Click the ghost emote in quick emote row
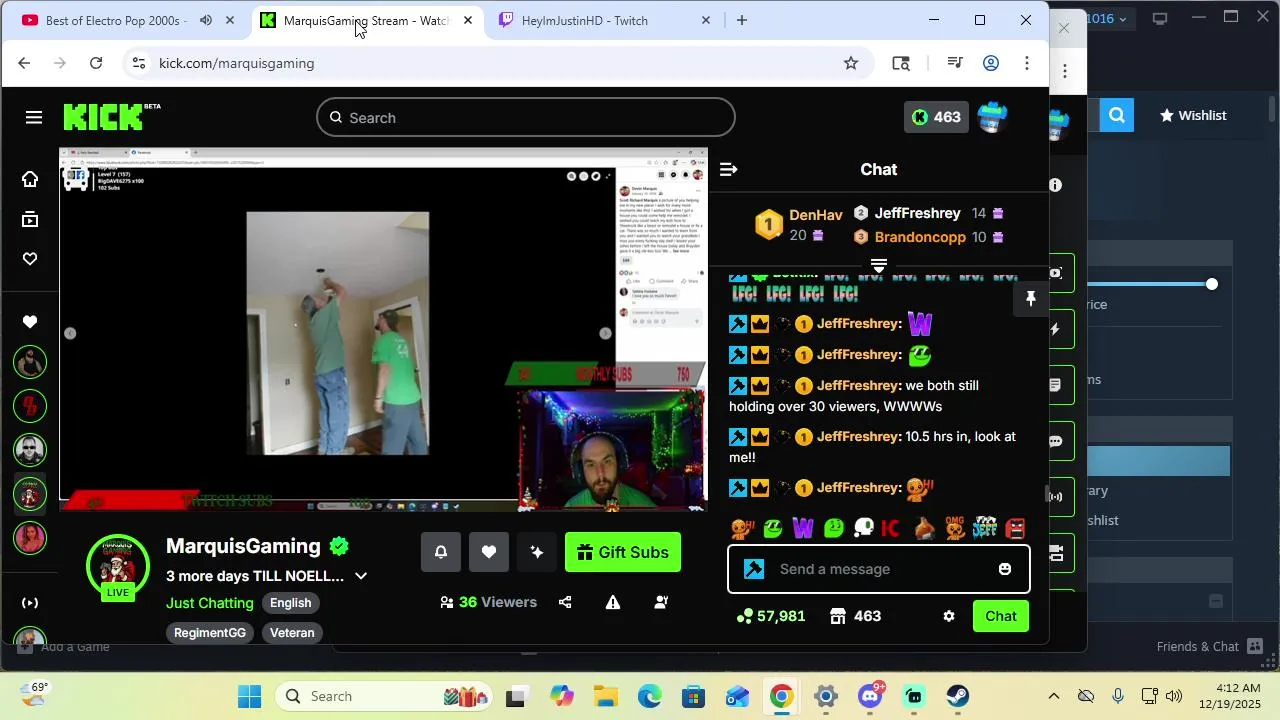 (864, 528)
